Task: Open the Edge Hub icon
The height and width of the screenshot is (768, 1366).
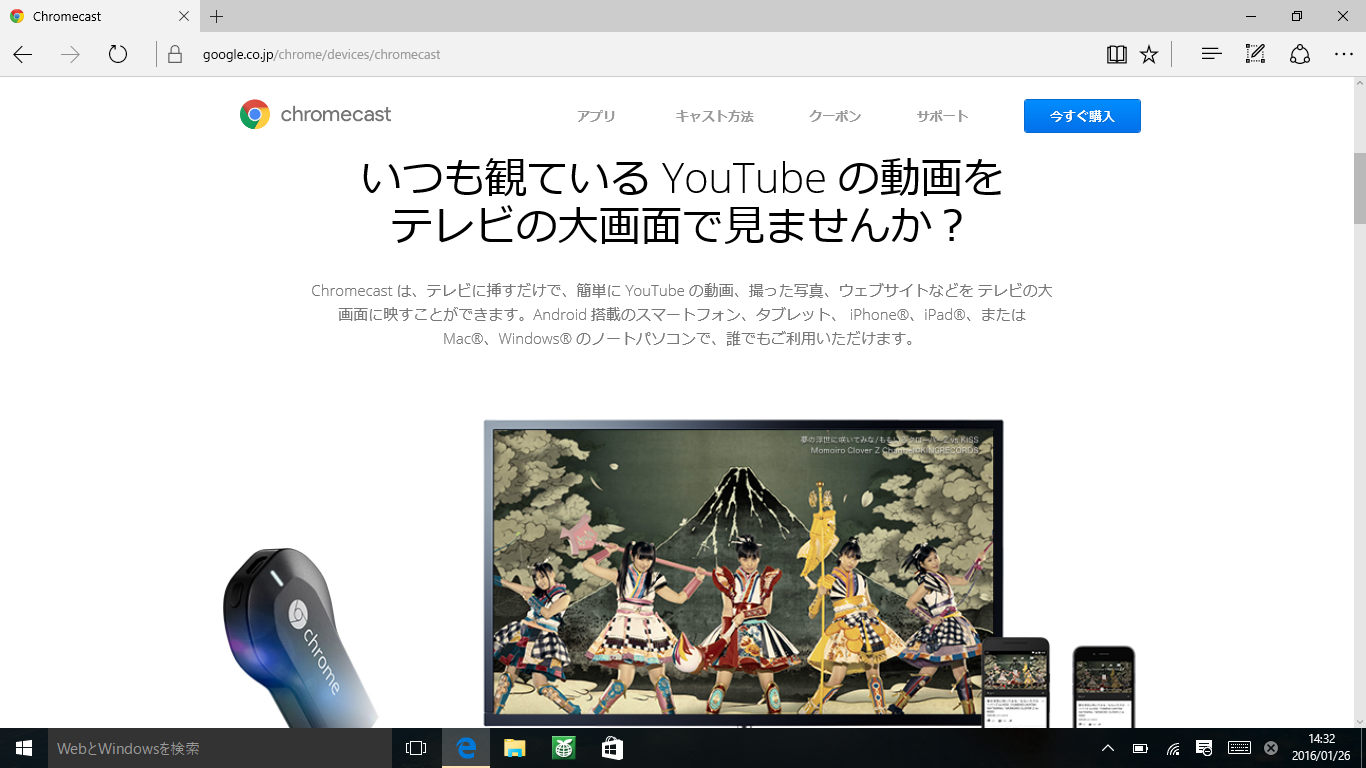Action: pyautogui.click(x=1211, y=55)
